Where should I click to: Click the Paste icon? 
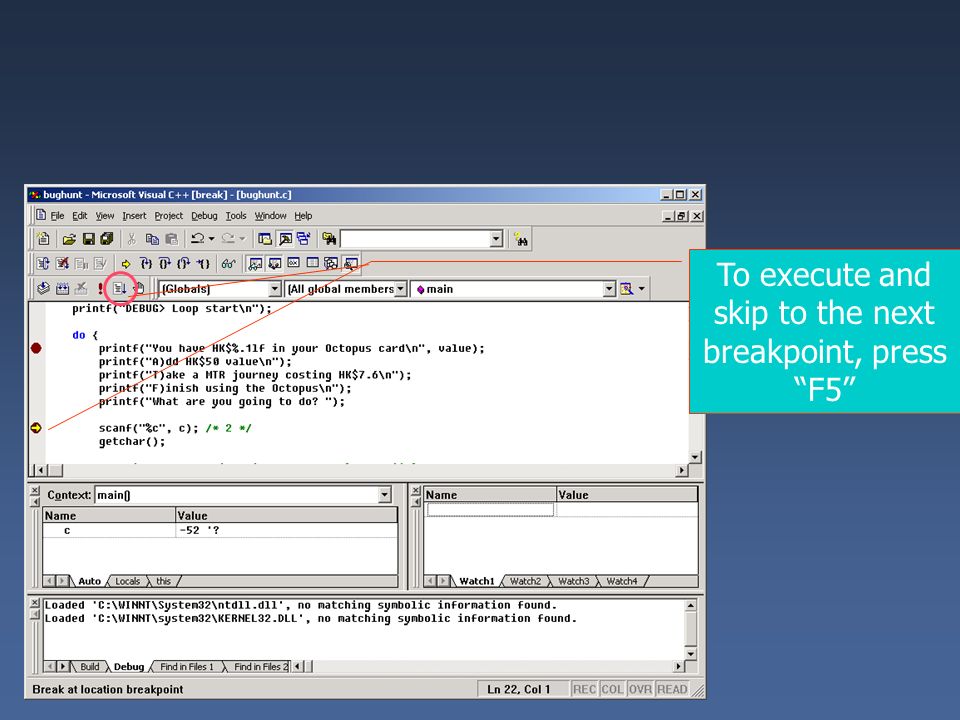coord(171,239)
